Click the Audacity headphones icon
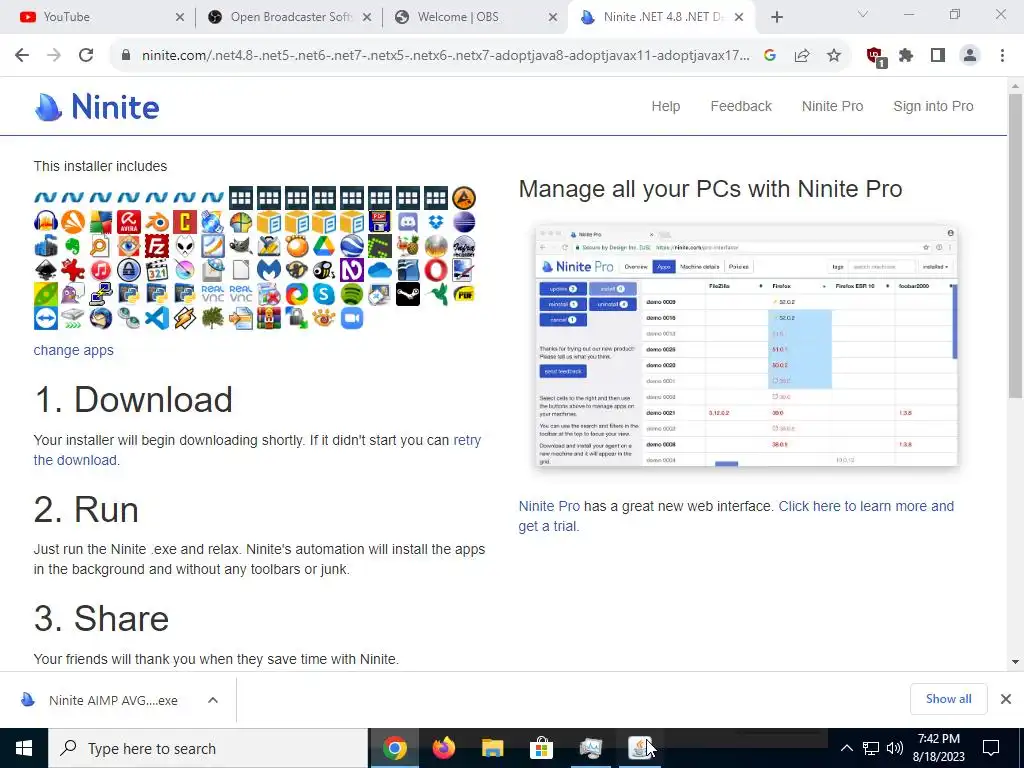This screenshot has width=1024, height=768. [x=46, y=222]
